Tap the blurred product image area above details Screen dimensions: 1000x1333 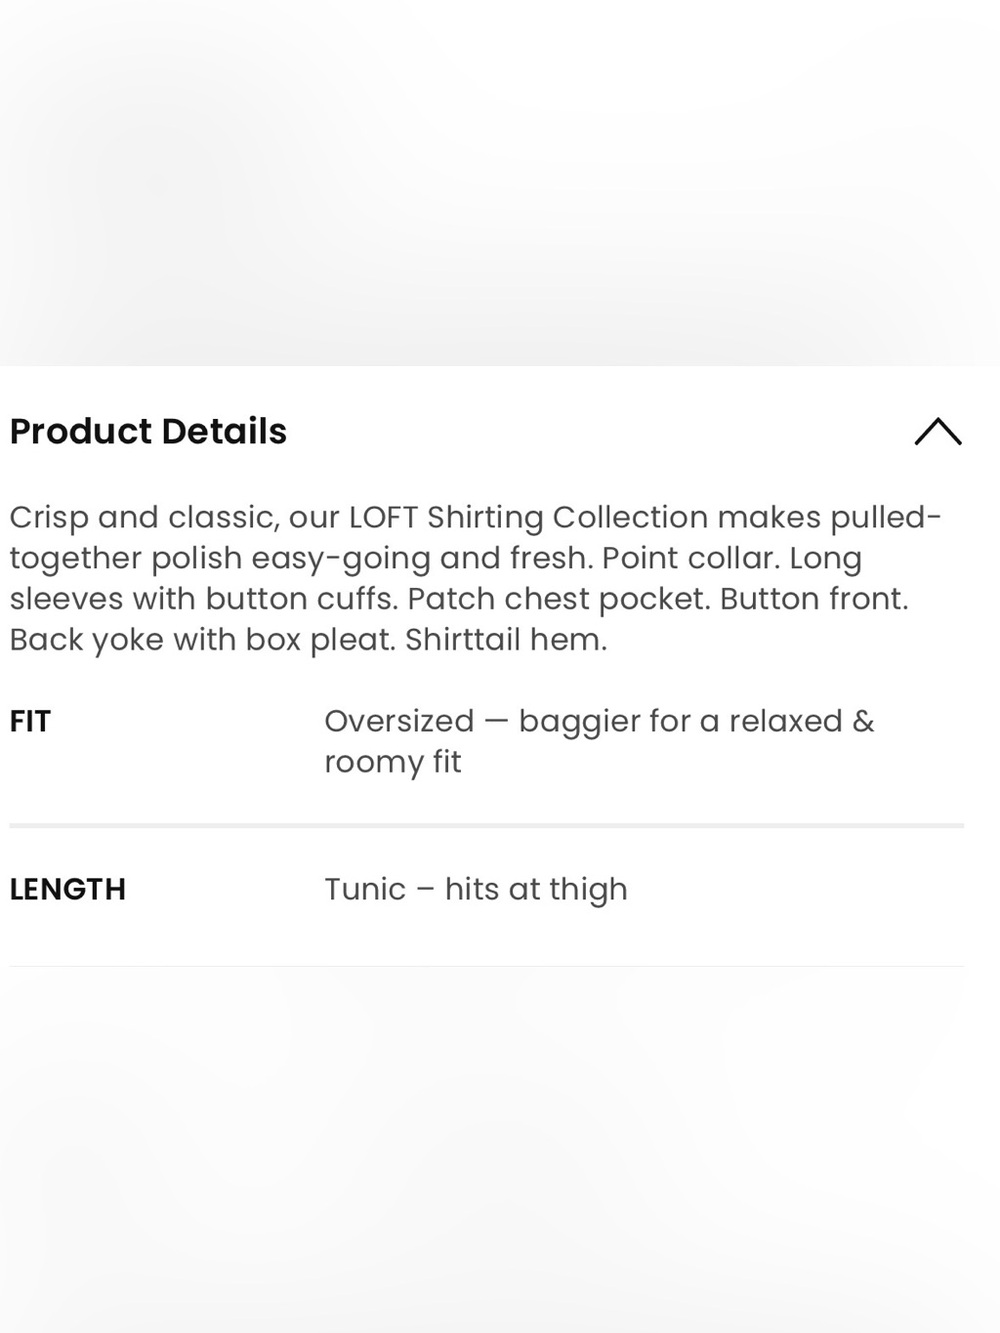coord(500,182)
